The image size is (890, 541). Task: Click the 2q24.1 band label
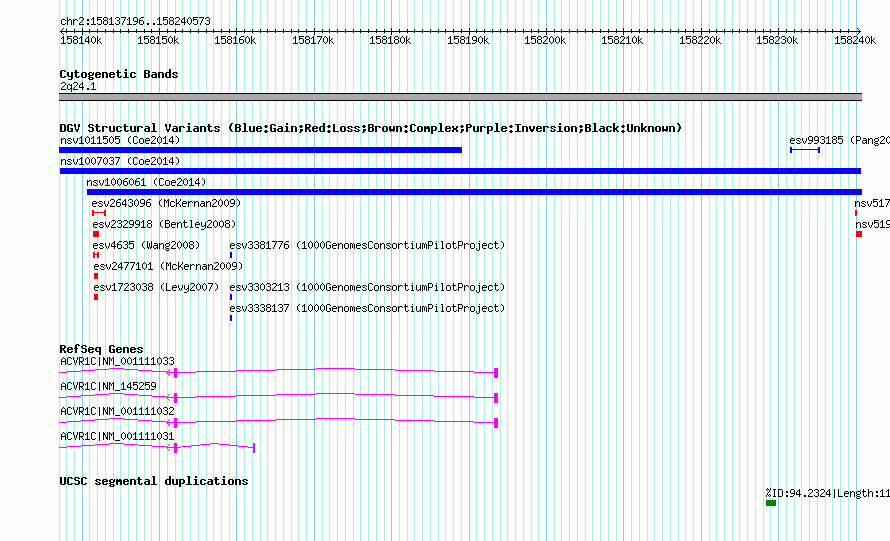pos(78,86)
